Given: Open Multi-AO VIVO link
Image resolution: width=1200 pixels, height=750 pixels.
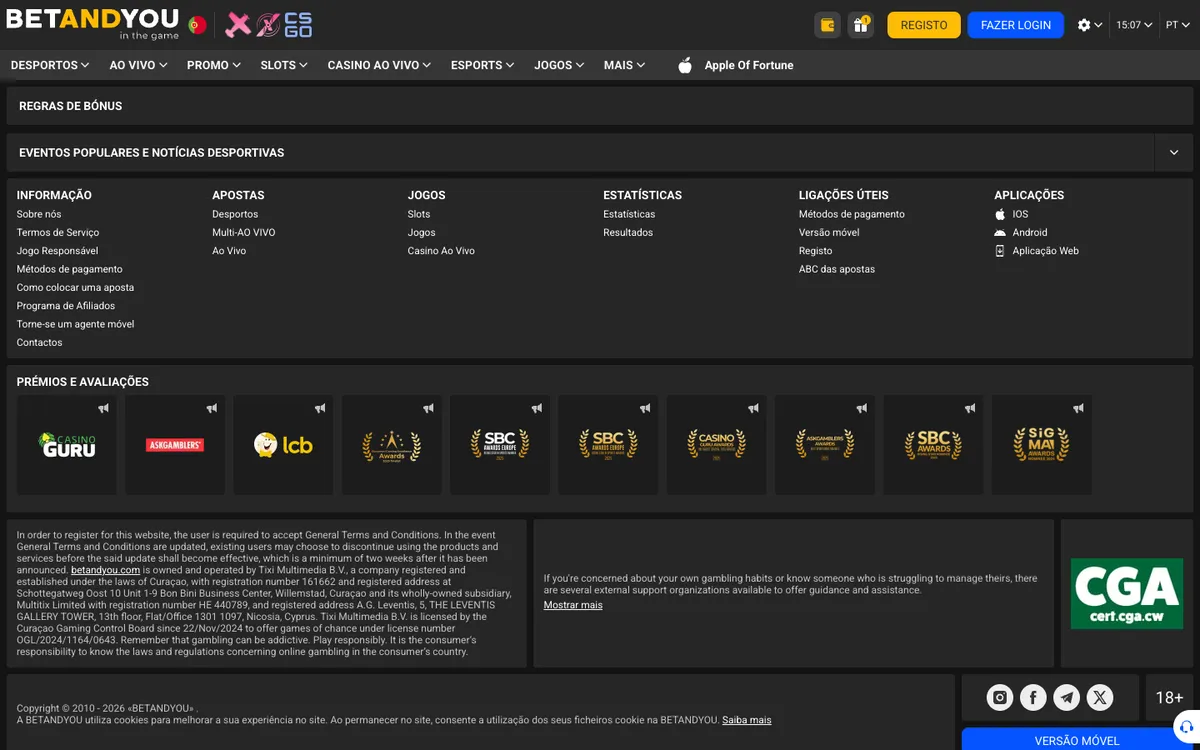Looking at the screenshot, I should click(244, 232).
